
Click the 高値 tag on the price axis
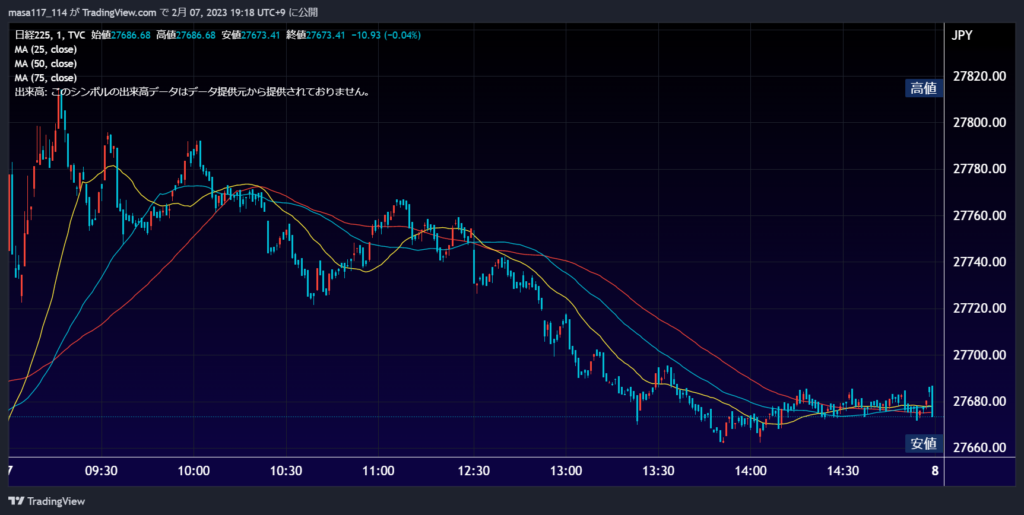(x=923, y=89)
